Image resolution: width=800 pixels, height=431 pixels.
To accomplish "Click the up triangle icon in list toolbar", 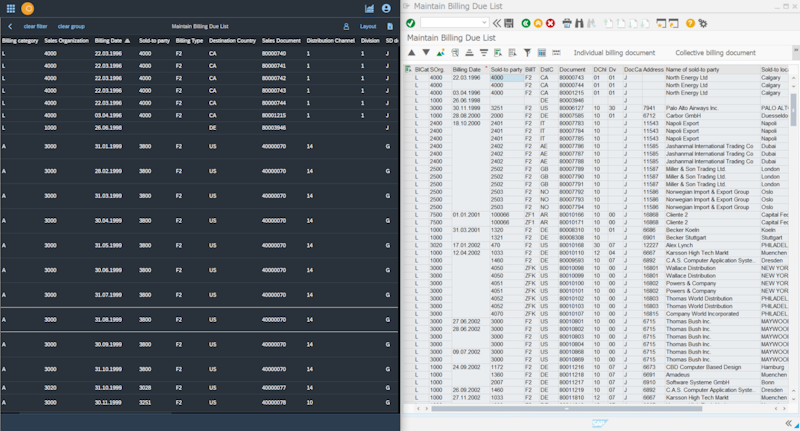I will pos(412,53).
